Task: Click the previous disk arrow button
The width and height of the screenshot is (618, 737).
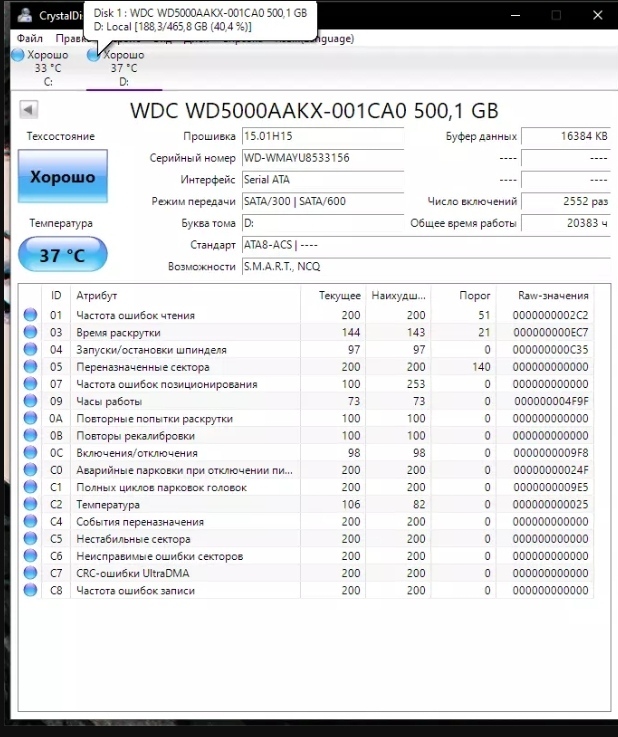Action: (x=28, y=110)
